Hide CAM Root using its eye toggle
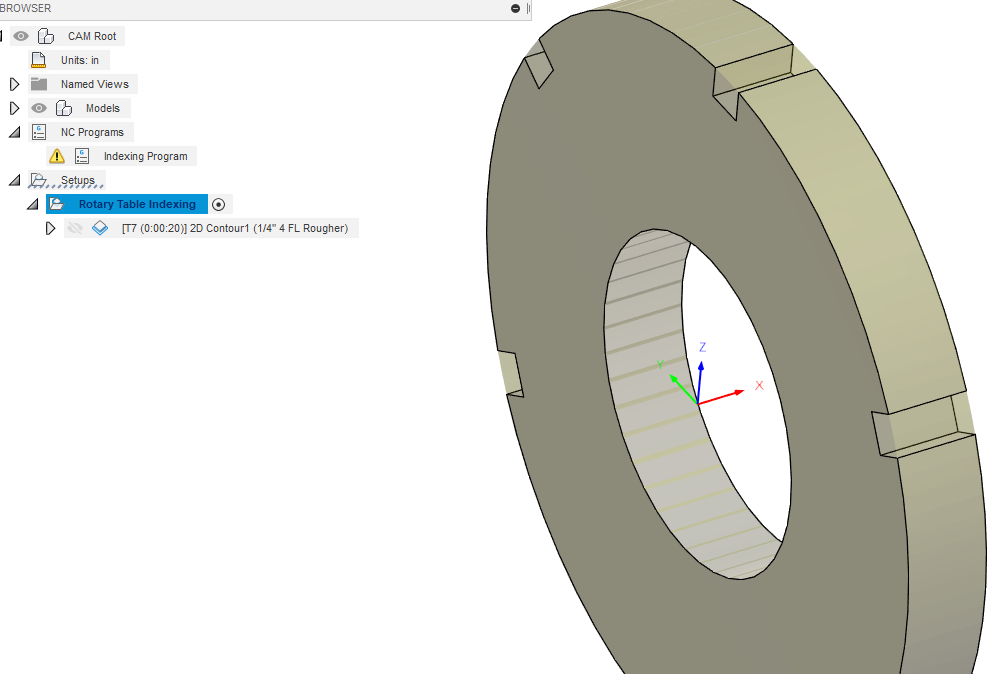 coord(20,35)
